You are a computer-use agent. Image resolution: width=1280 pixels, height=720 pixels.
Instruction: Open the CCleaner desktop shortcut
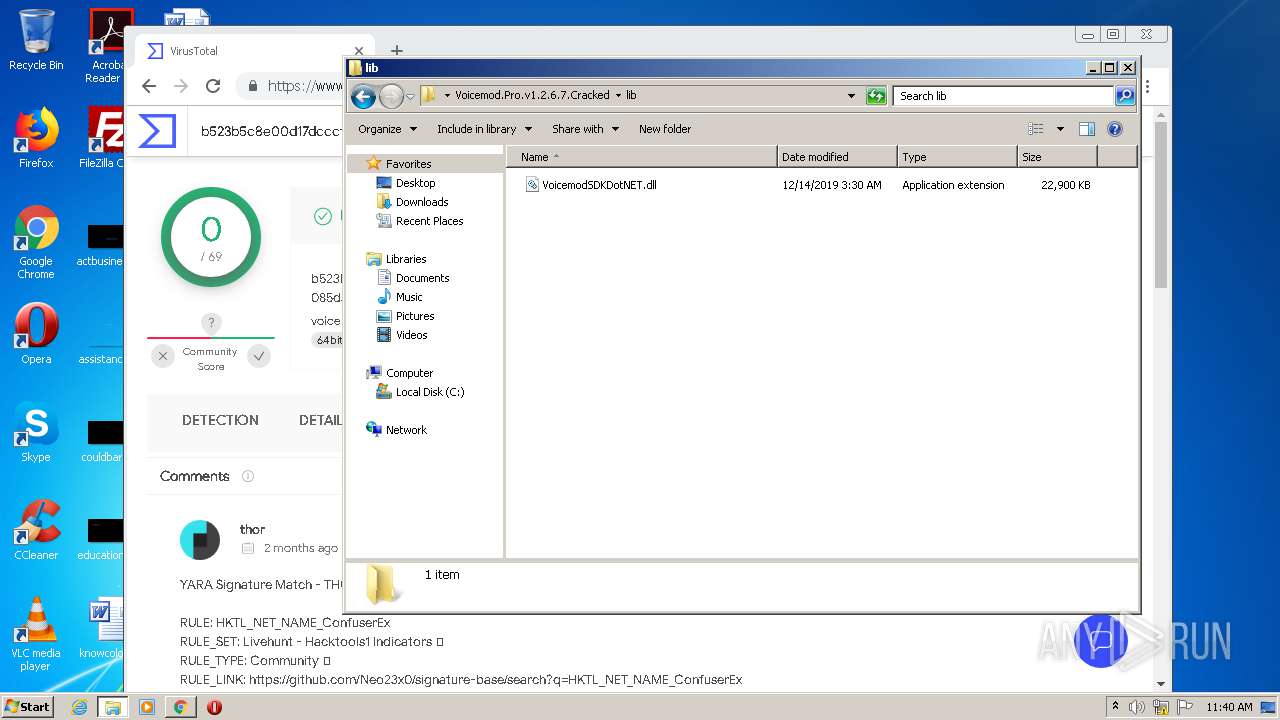pyautogui.click(x=36, y=530)
